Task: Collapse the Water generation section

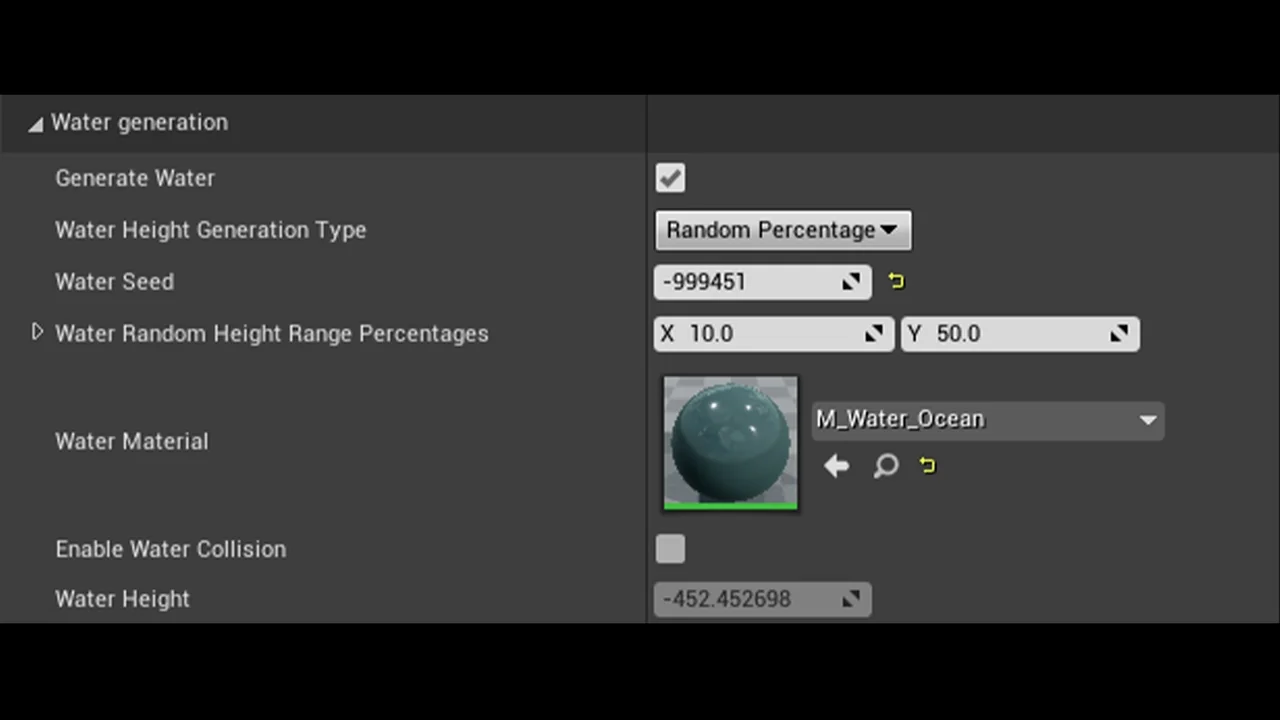Action: [x=36, y=124]
